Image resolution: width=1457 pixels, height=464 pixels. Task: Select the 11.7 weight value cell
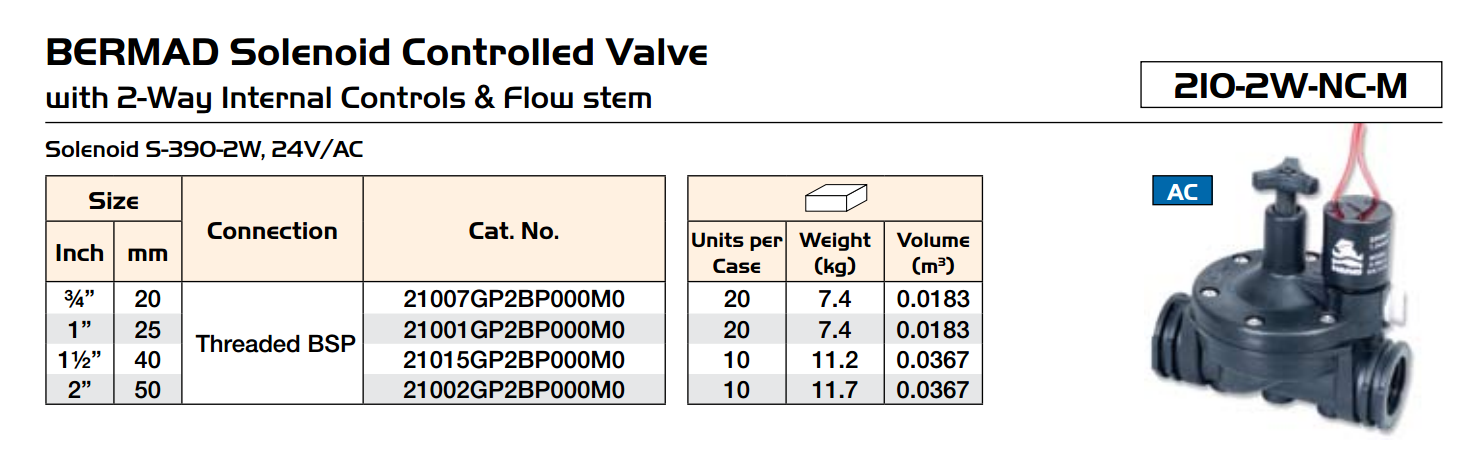[835, 389]
